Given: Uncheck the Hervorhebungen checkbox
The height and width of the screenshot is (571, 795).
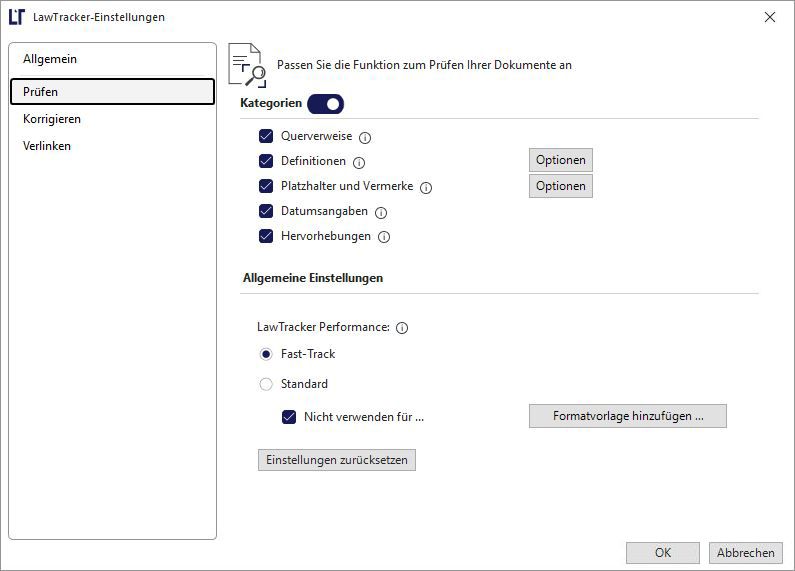Looking at the screenshot, I should (x=266, y=236).
